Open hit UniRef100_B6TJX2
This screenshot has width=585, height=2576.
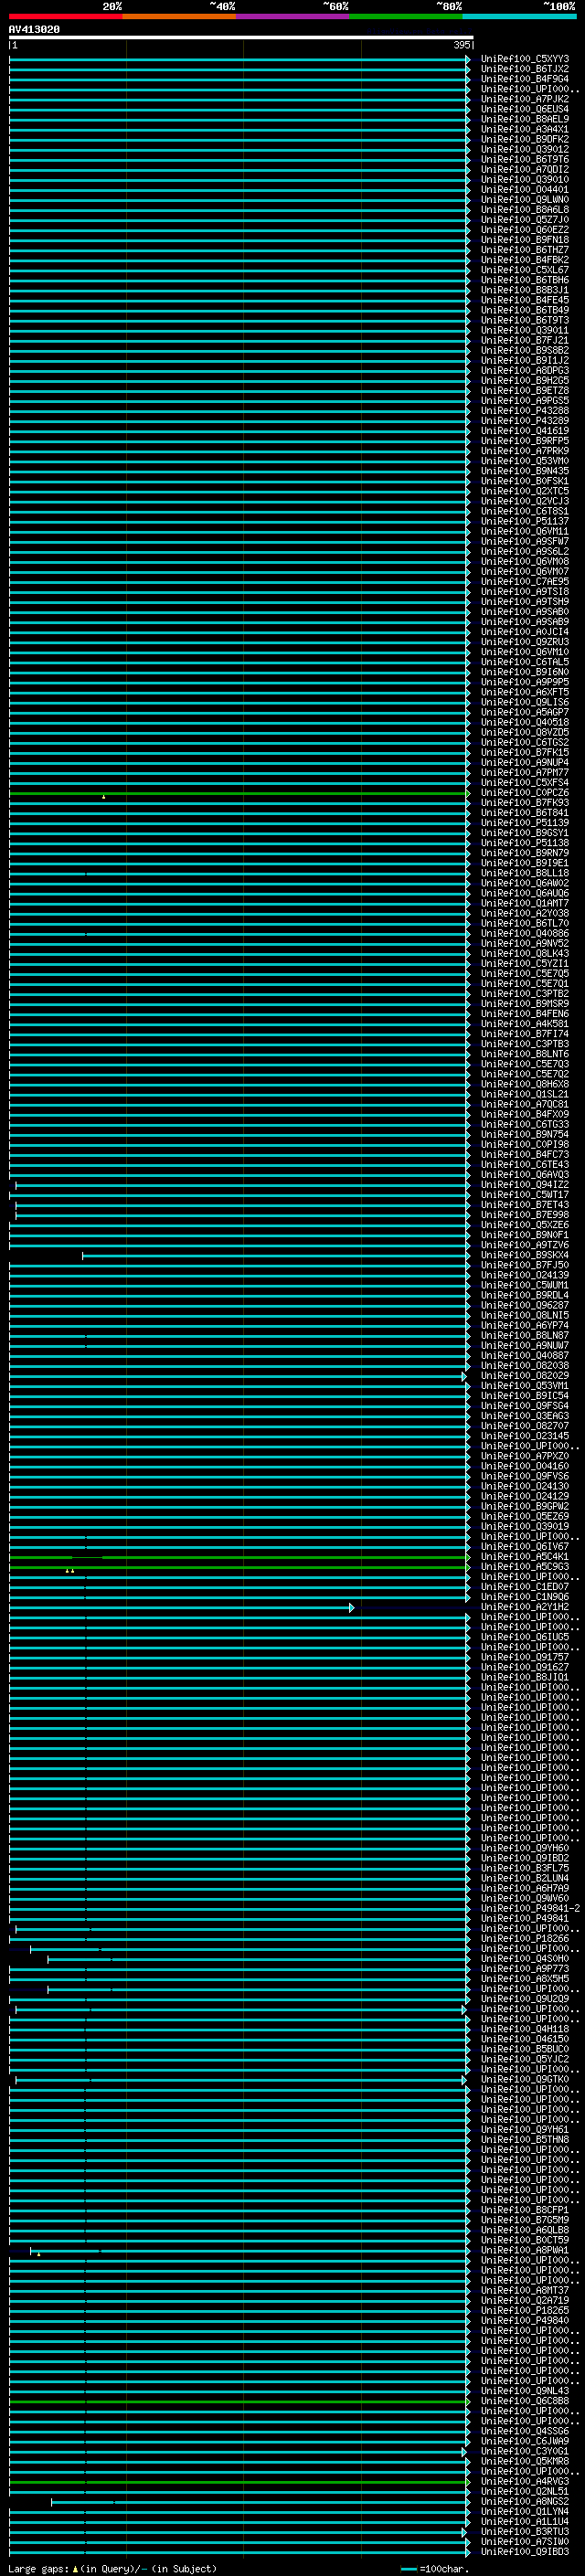click(x=525, y=69)
